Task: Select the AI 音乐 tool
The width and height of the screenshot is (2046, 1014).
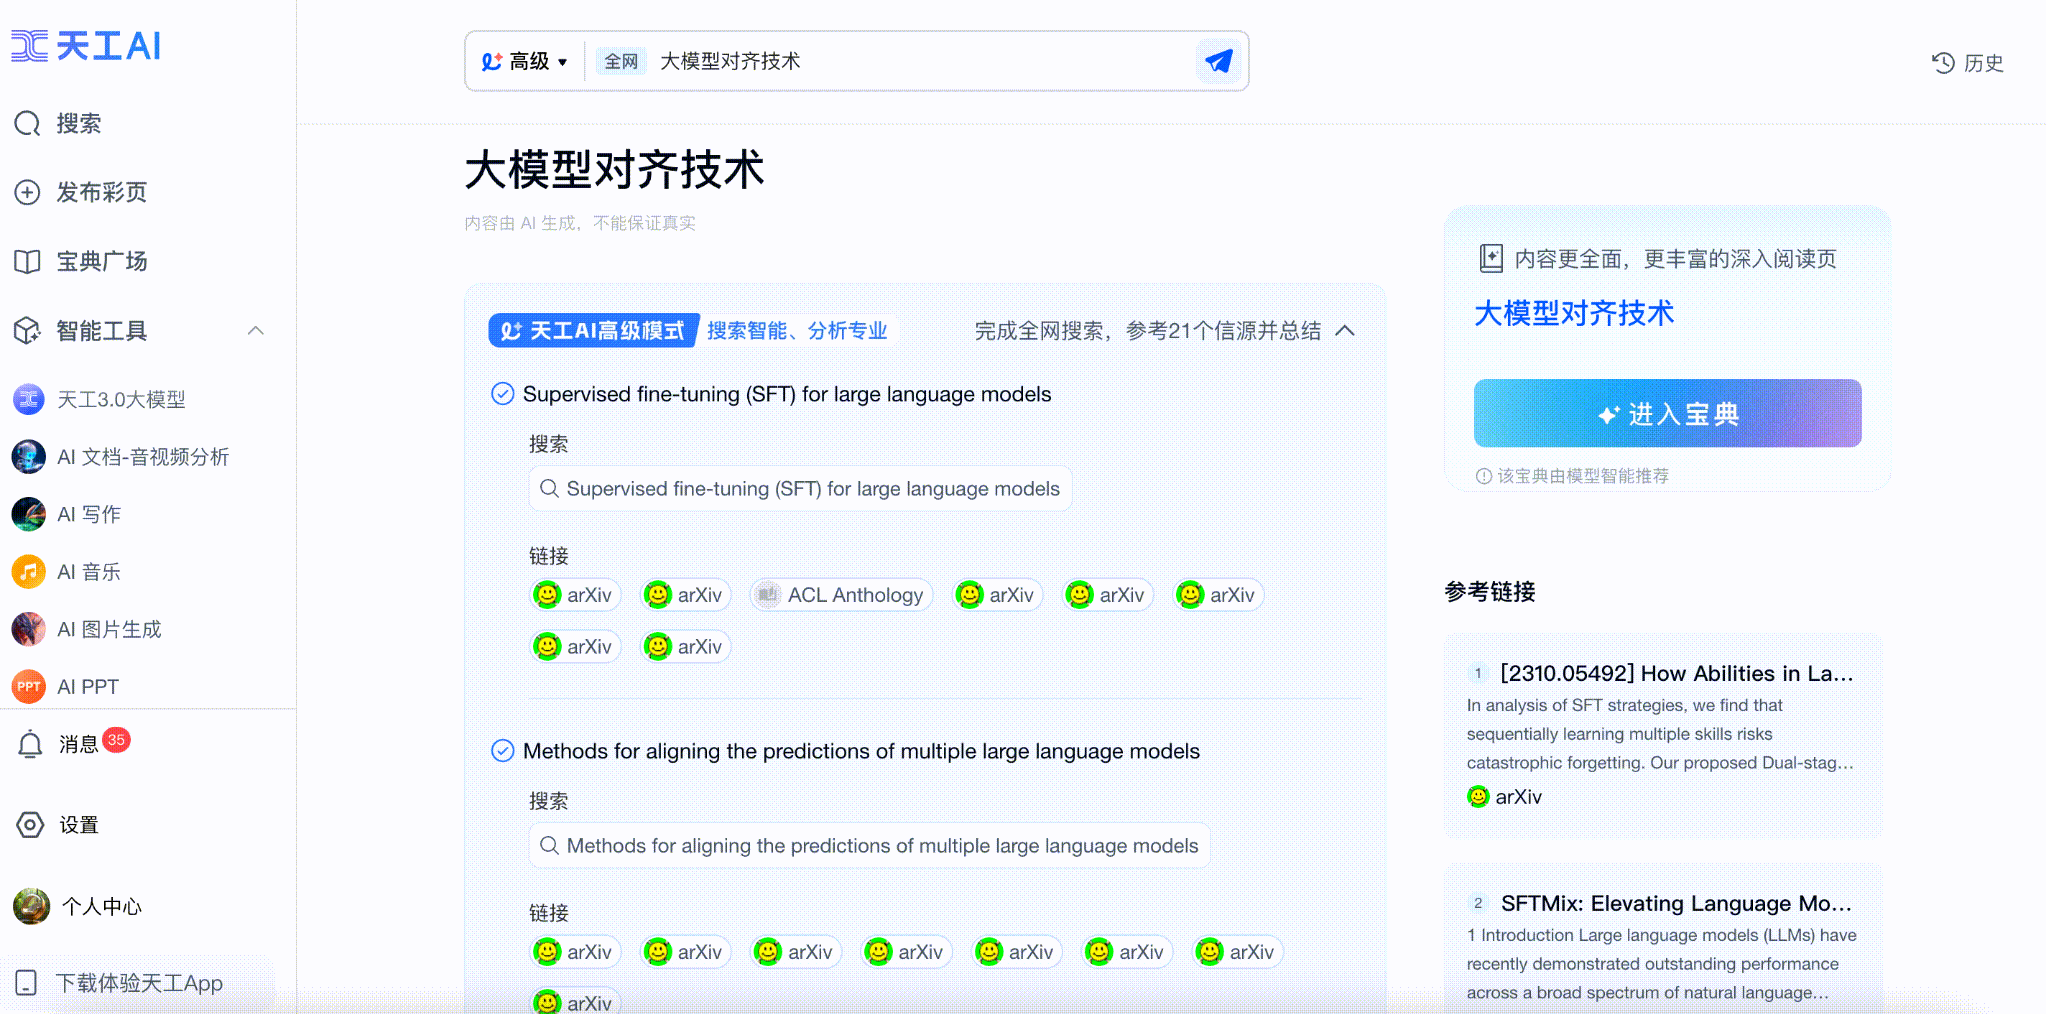Action: tap(88, 571)
